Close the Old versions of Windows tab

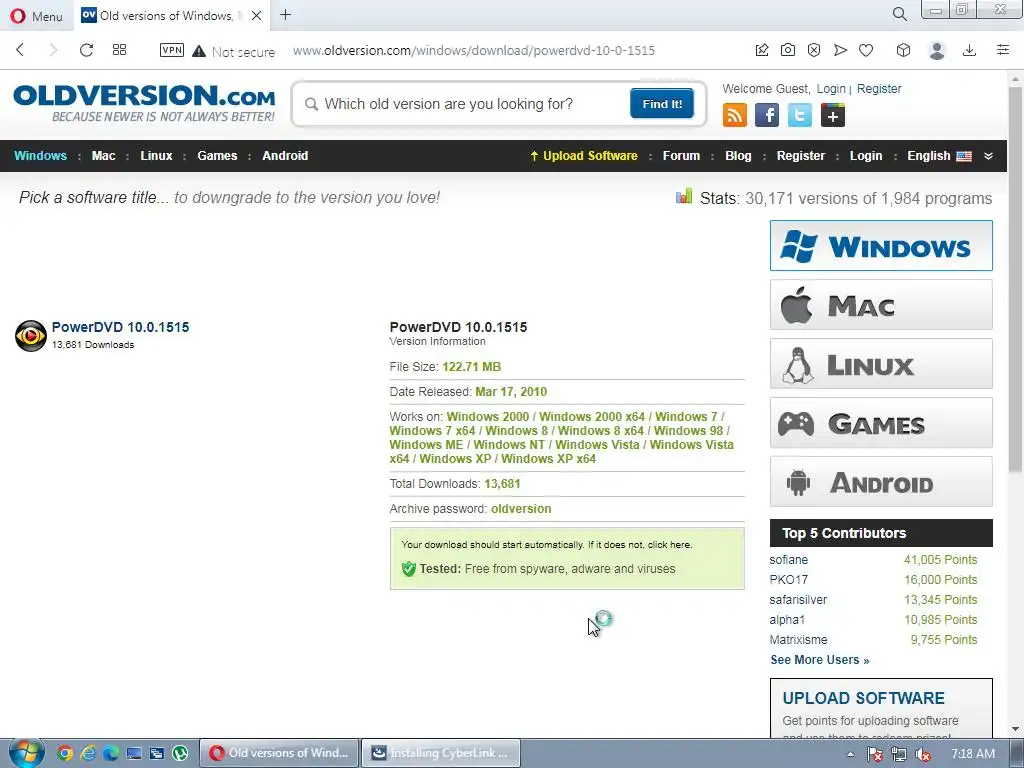pos(257,16)
